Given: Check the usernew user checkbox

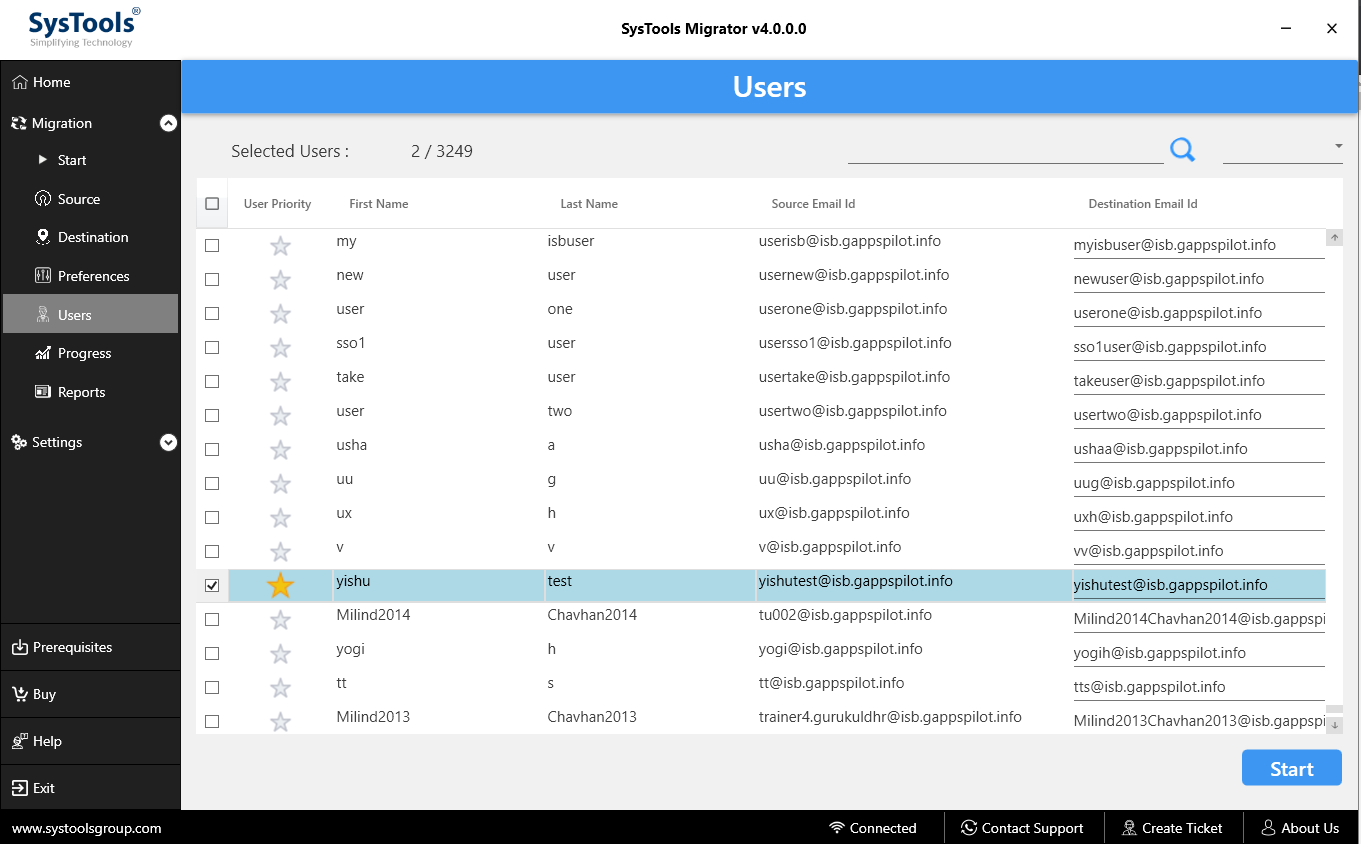Looking at the screenshot, I should tap(212, 280).
